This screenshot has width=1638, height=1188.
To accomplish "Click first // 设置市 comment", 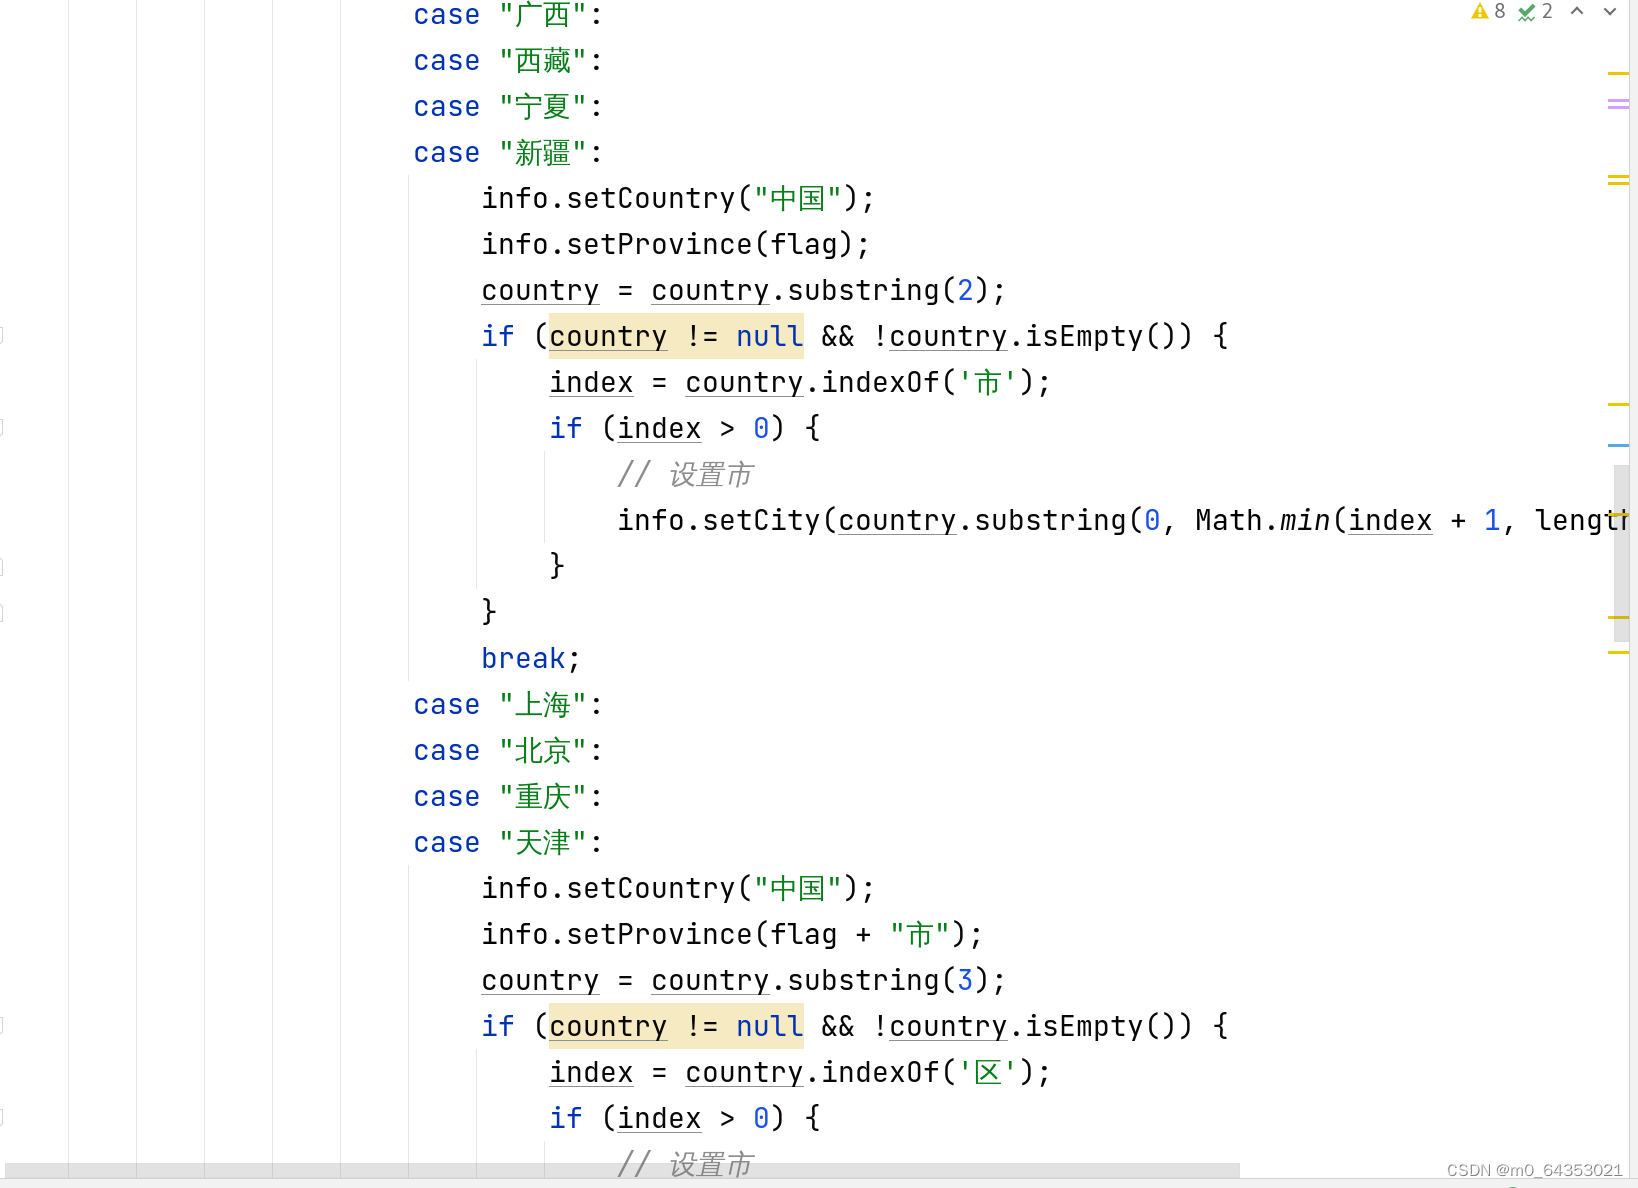I will (685, 475).
